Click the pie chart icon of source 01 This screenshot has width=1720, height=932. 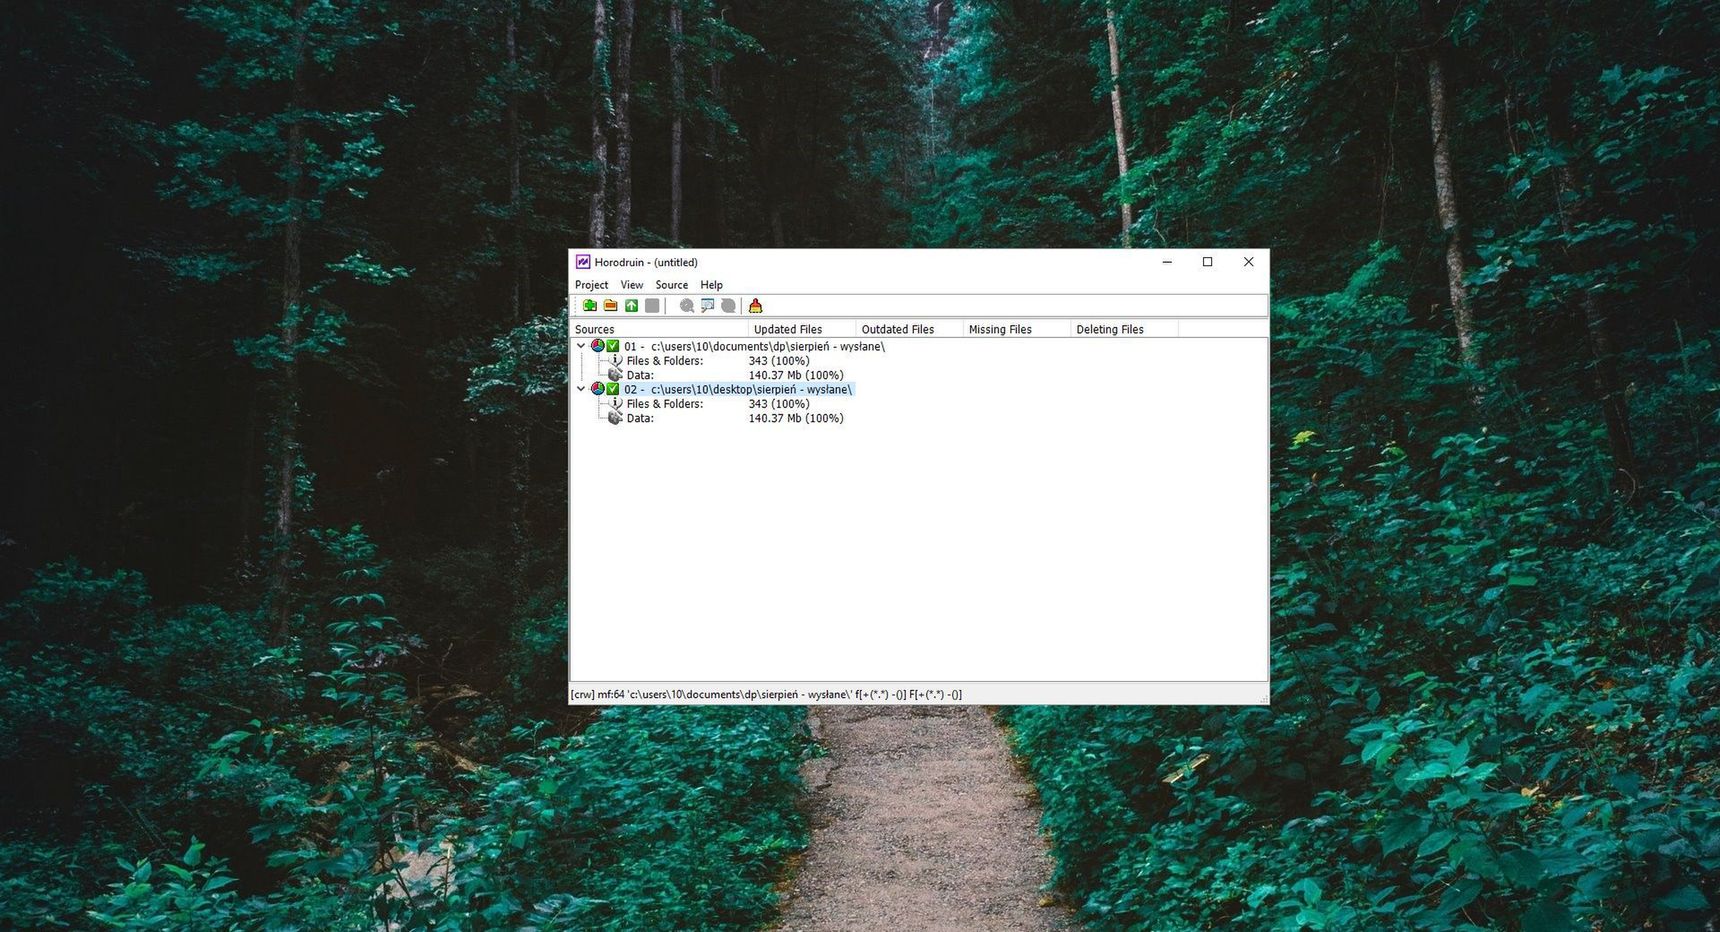pos(598,346)
